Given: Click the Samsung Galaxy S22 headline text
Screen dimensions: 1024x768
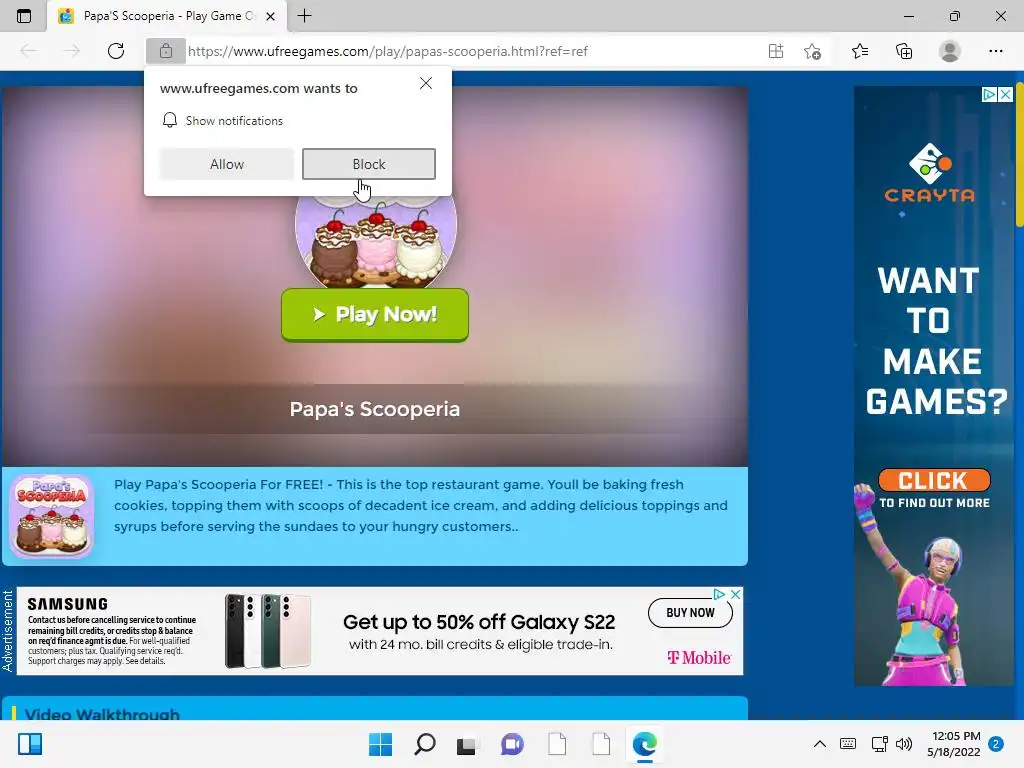Looking at the screenshot, I should point(479,622).
